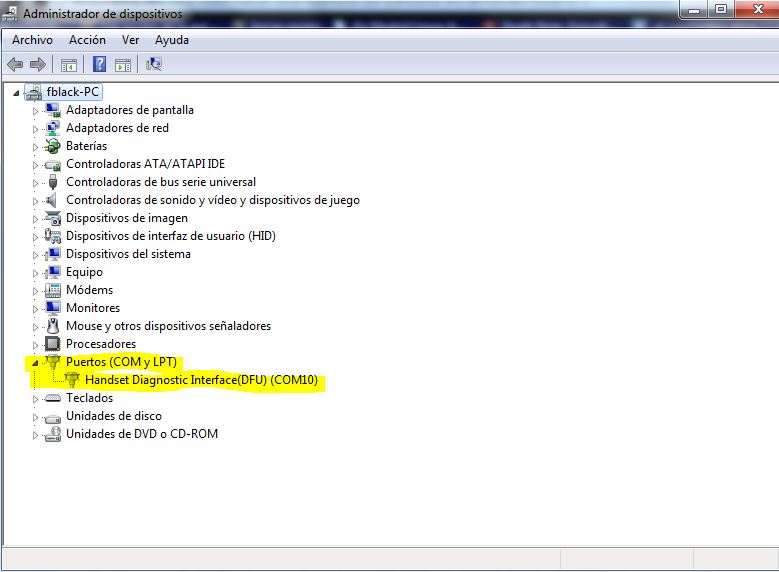This screenshot has width=779, height=572.
Task: Click the Procesadores device icon
Action: [53, 344]
